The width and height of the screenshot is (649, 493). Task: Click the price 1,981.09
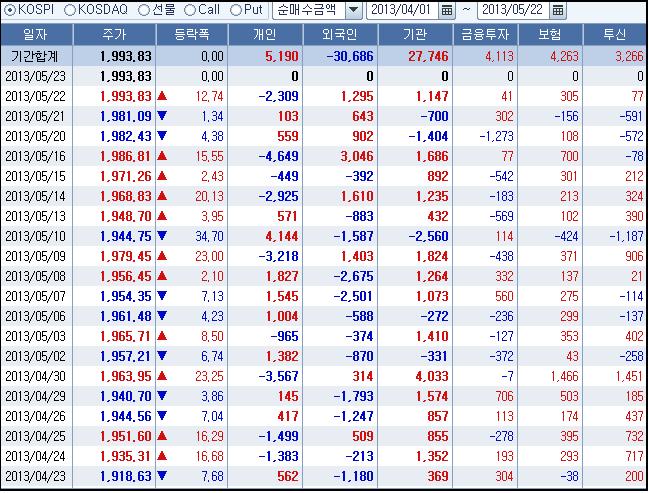[126, 116]
